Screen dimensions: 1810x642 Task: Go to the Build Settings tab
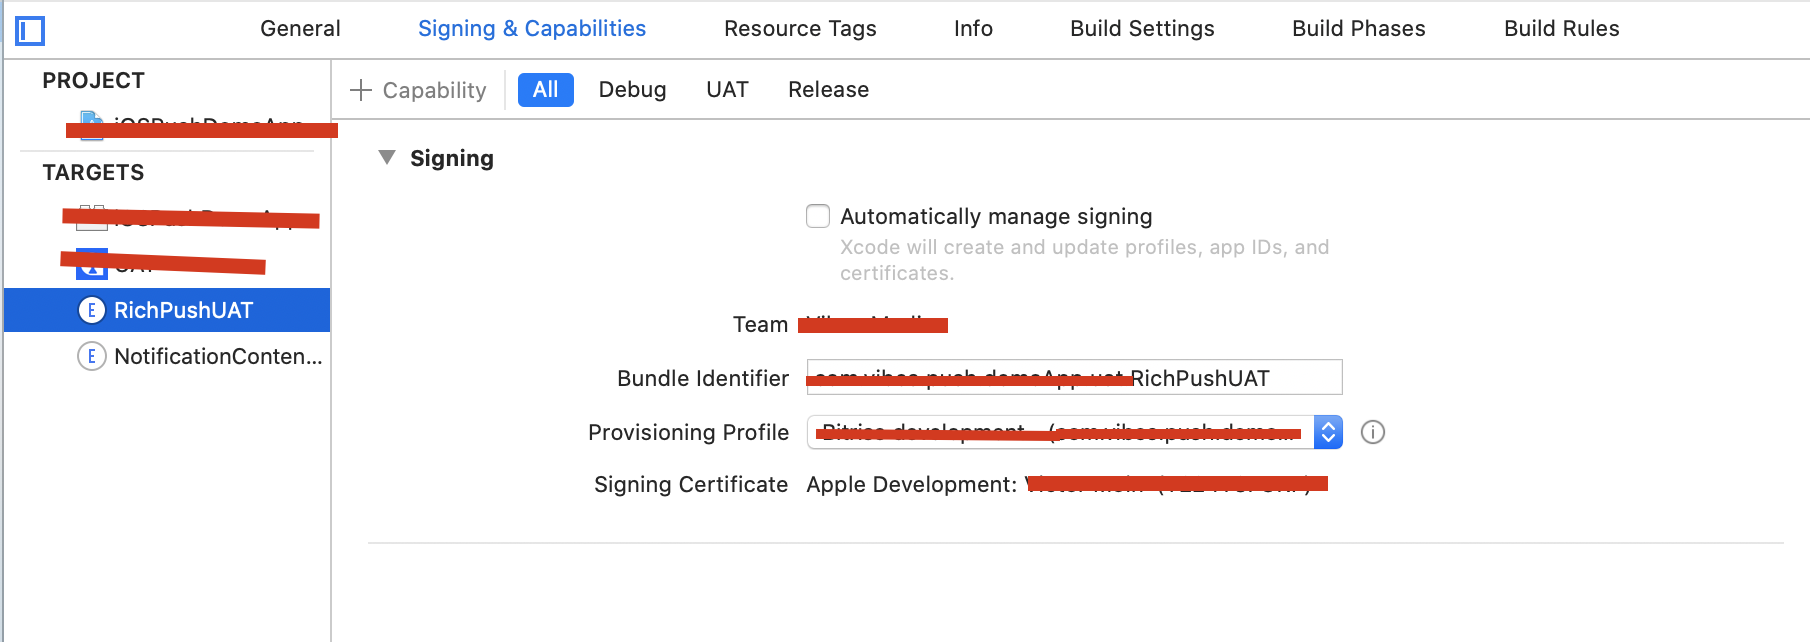[1142, 28]
